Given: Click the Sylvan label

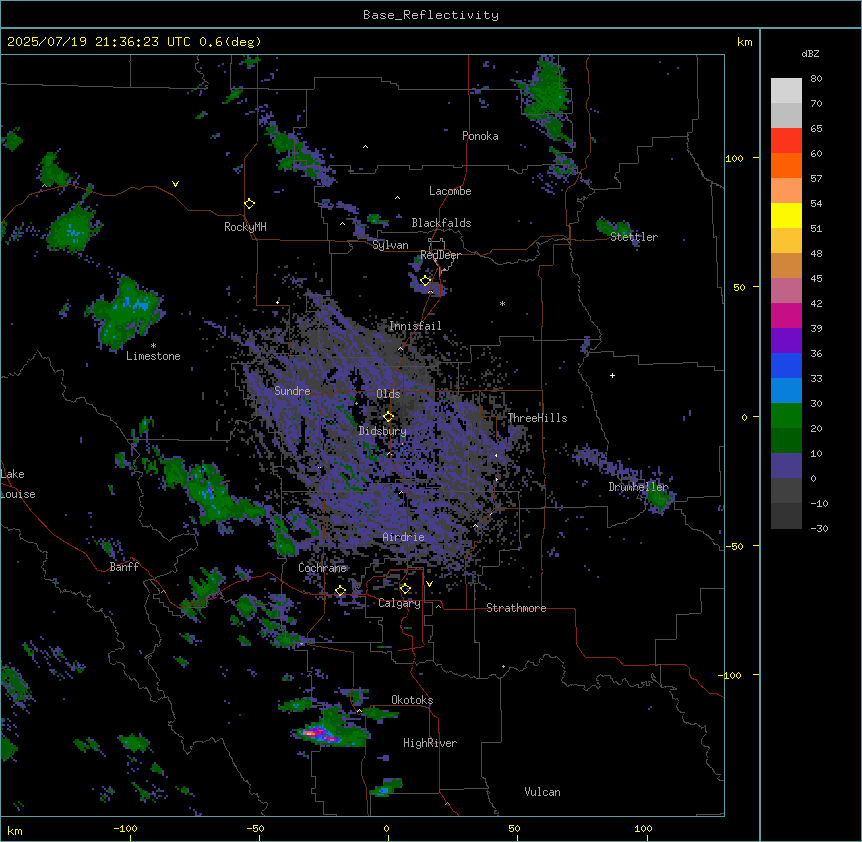Looking at the screenshot, I should [x=390, y=245].
